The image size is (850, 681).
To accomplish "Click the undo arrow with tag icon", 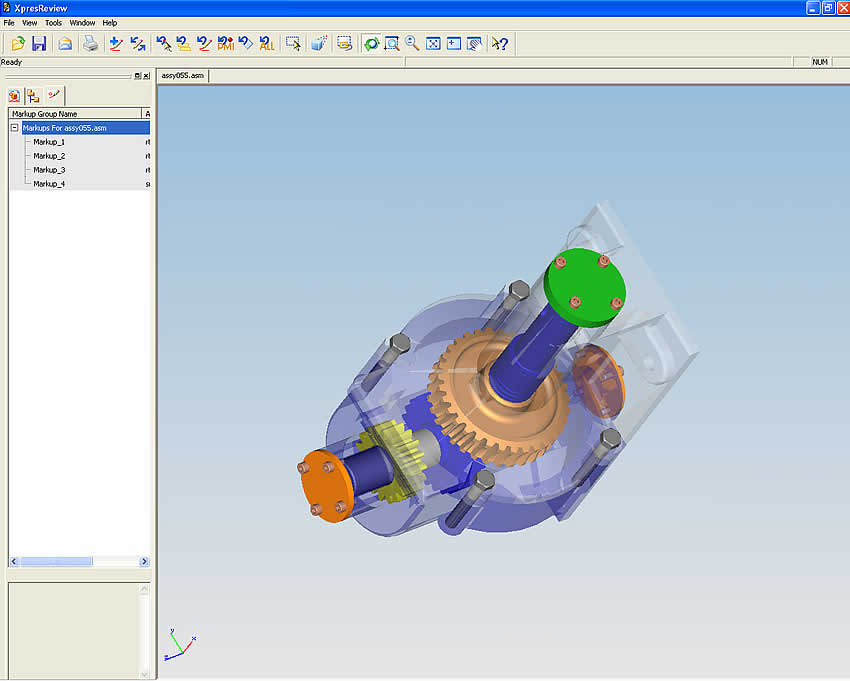I will pos(246,43).
